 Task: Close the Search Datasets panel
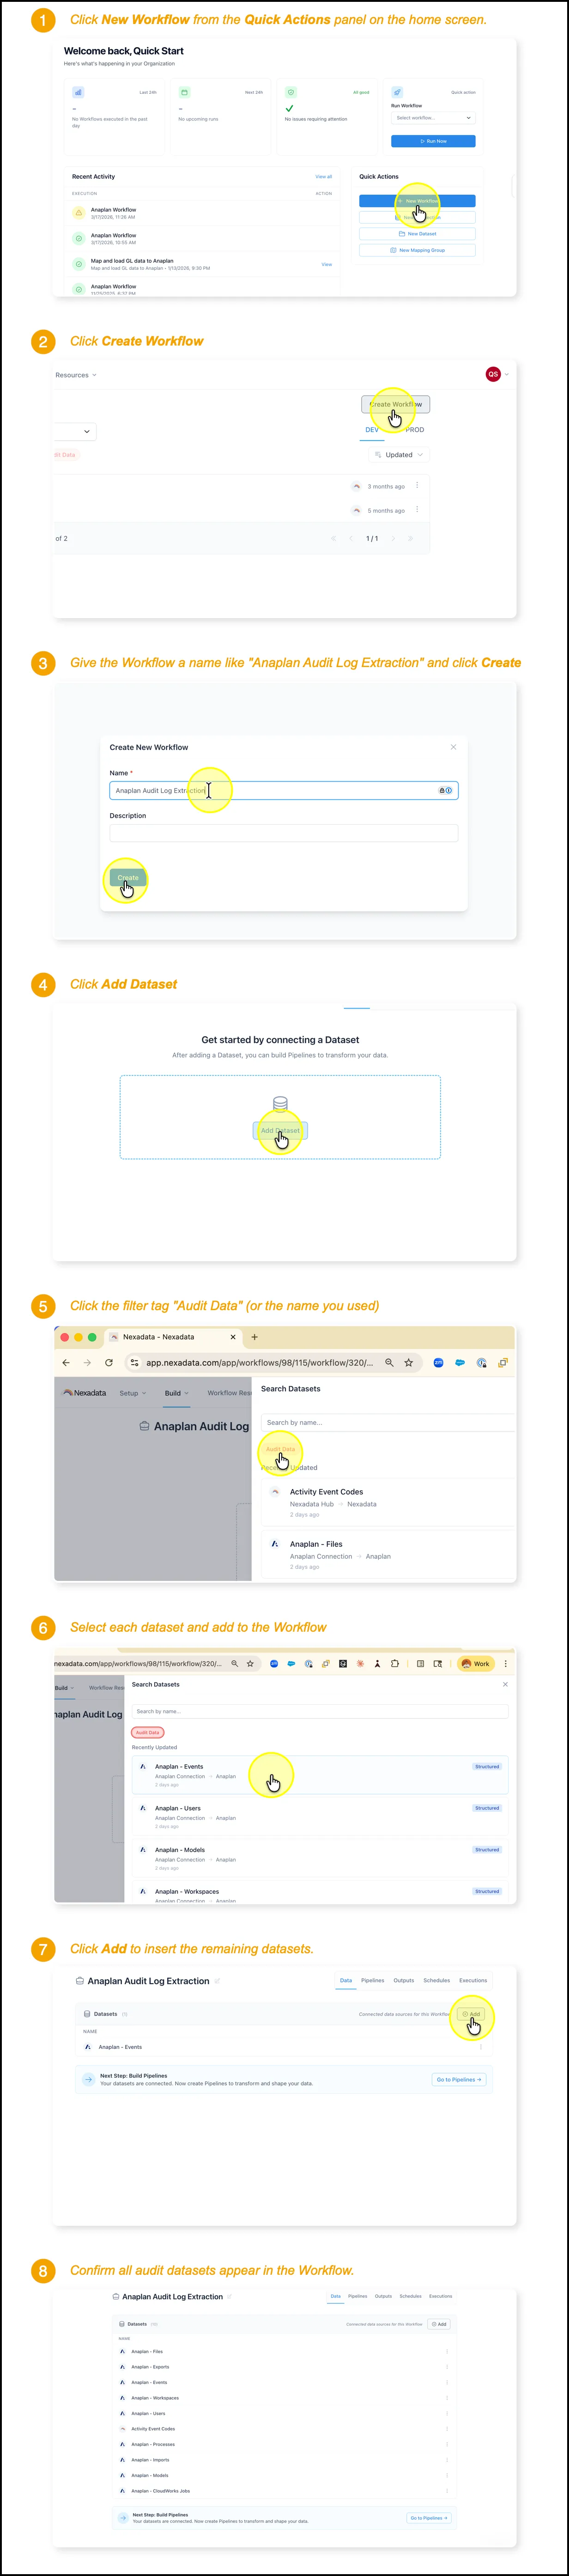click(505, 1684)
